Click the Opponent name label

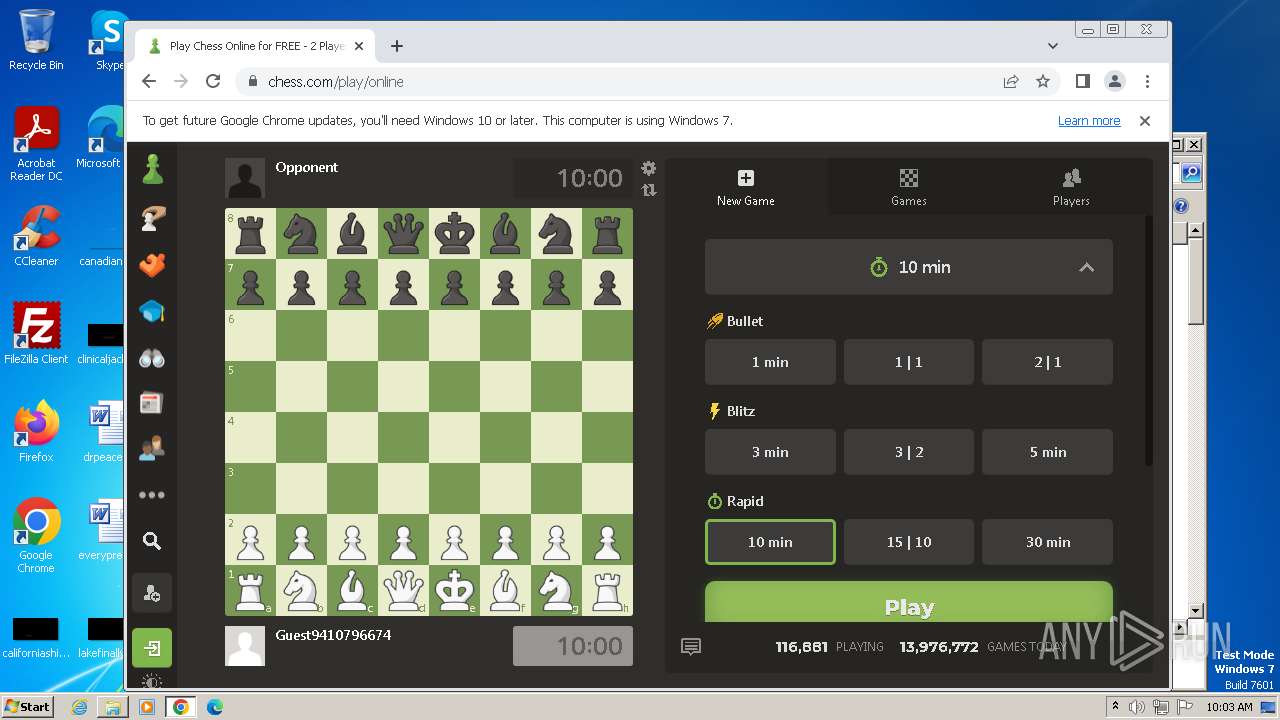[307, 167]
